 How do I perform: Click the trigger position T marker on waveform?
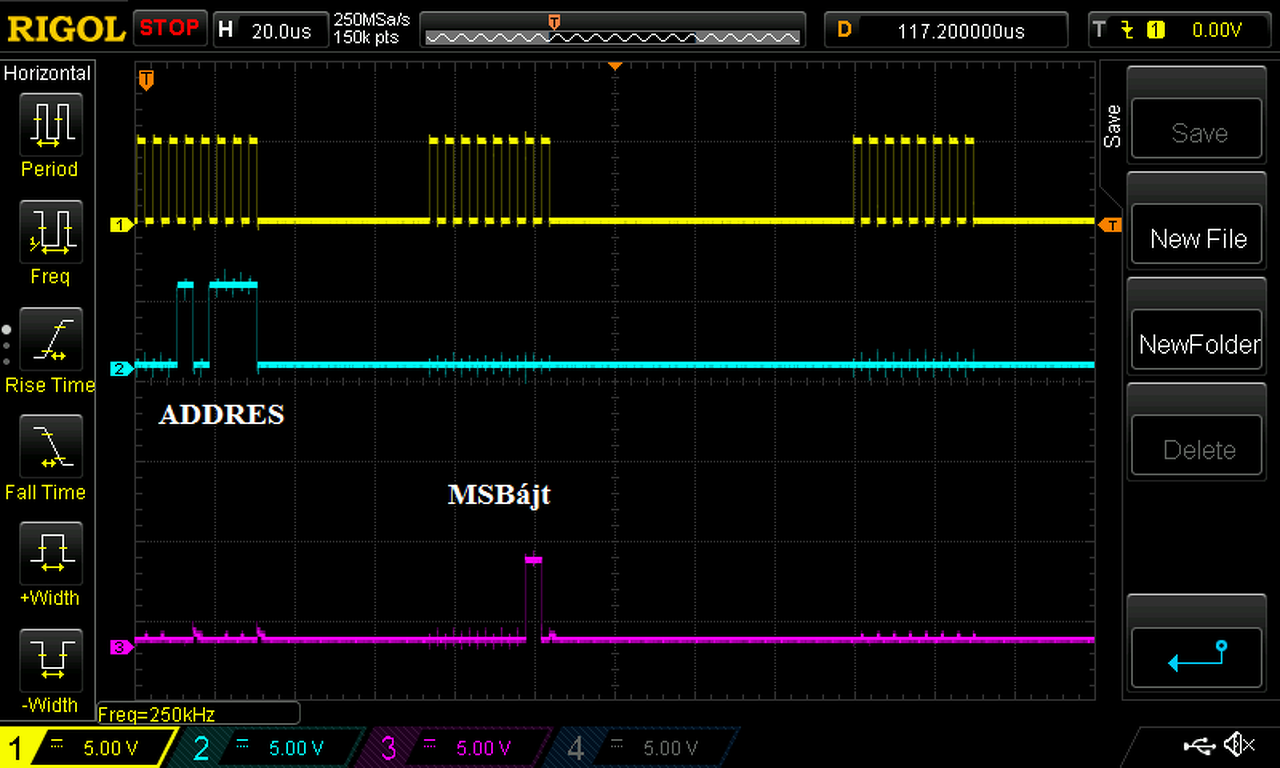coord(146,78)
